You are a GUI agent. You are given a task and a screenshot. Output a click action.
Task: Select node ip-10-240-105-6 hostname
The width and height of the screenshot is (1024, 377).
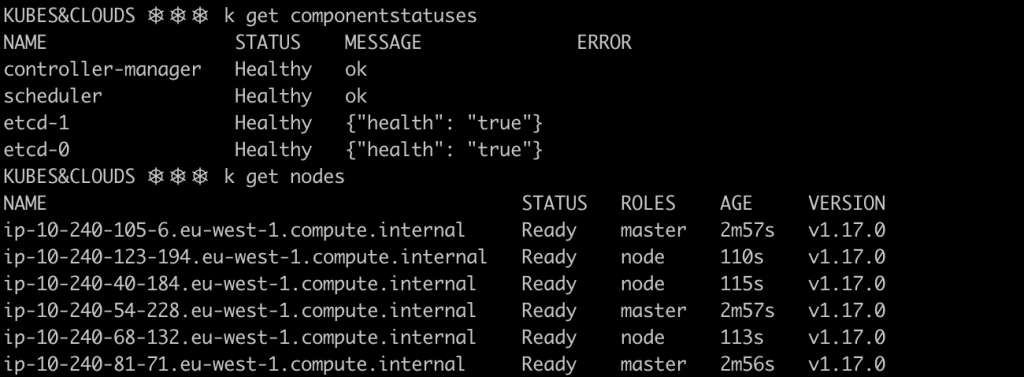(234, 231)
